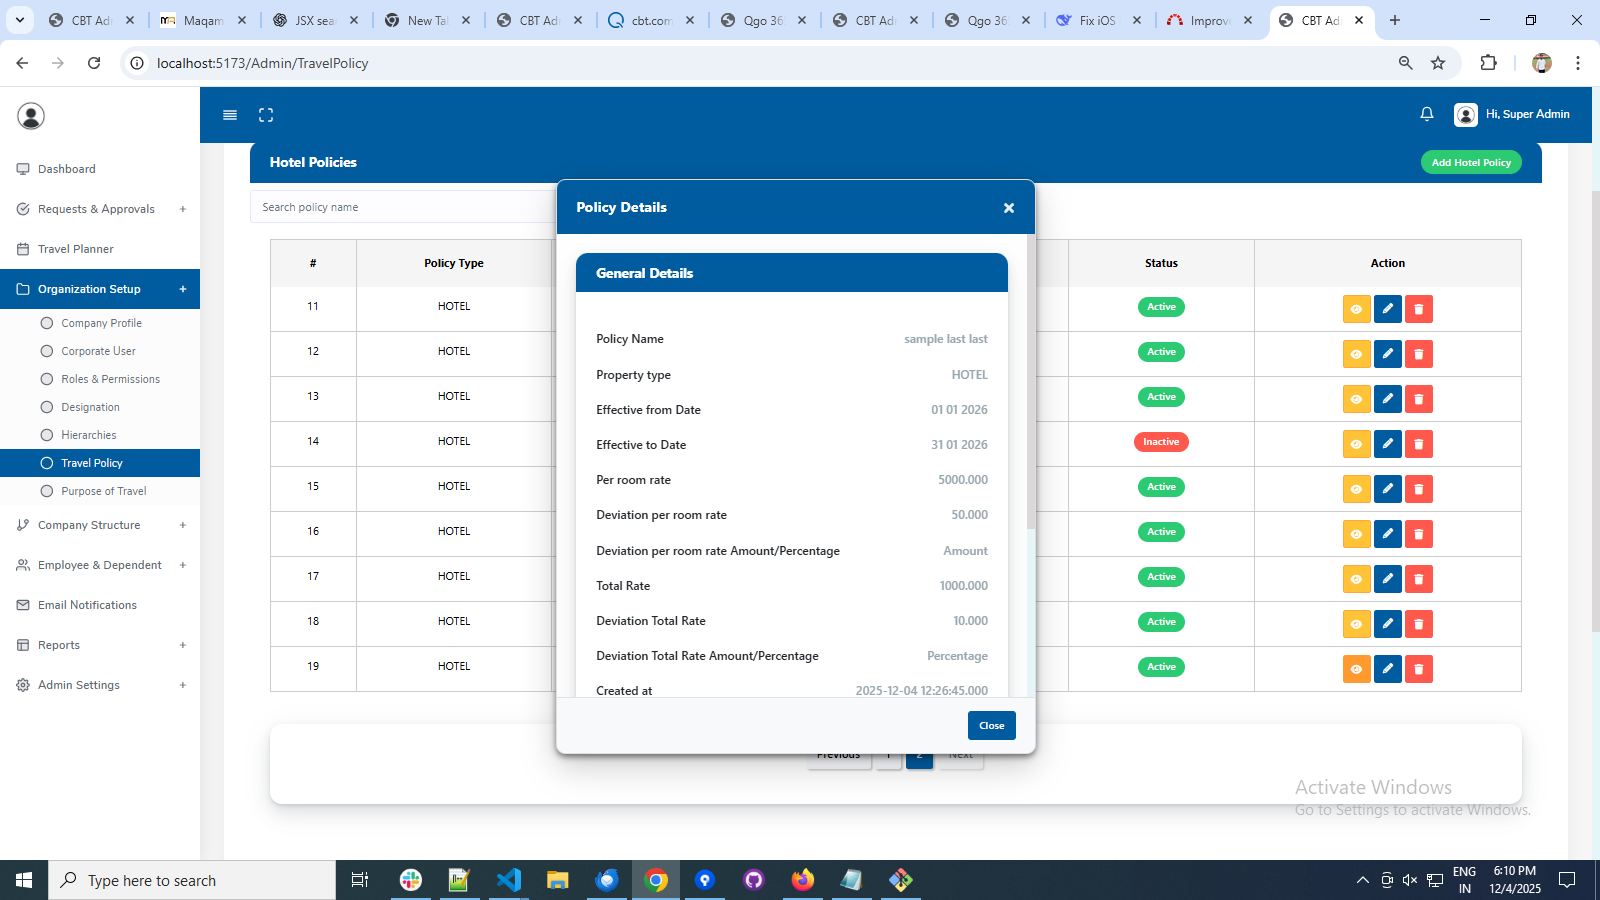1600x900 pixels.
Task: Click the Add Hotel Policy button
Action: pos(1470,162)
